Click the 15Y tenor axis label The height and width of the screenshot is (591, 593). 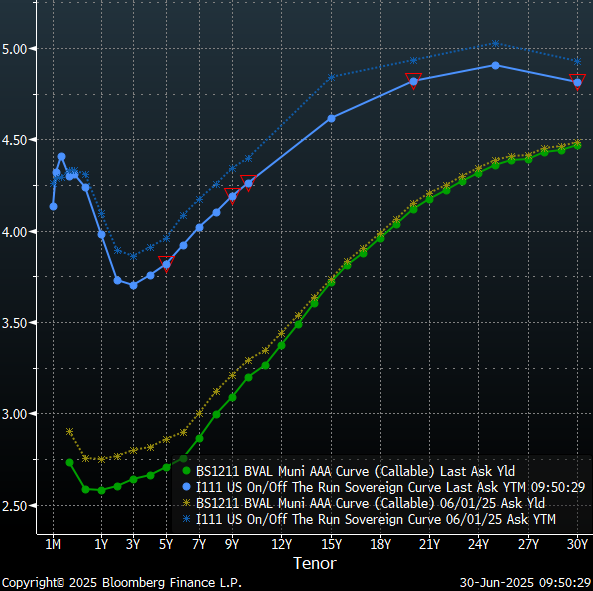[332, 544]
